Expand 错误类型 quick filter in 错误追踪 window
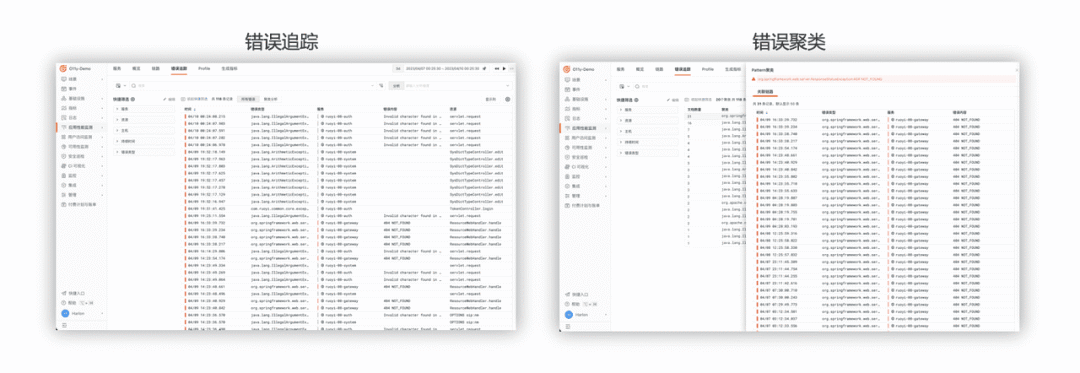This screenshot has height=373, width=1080. pyautogui.click(x=144, y=152)
